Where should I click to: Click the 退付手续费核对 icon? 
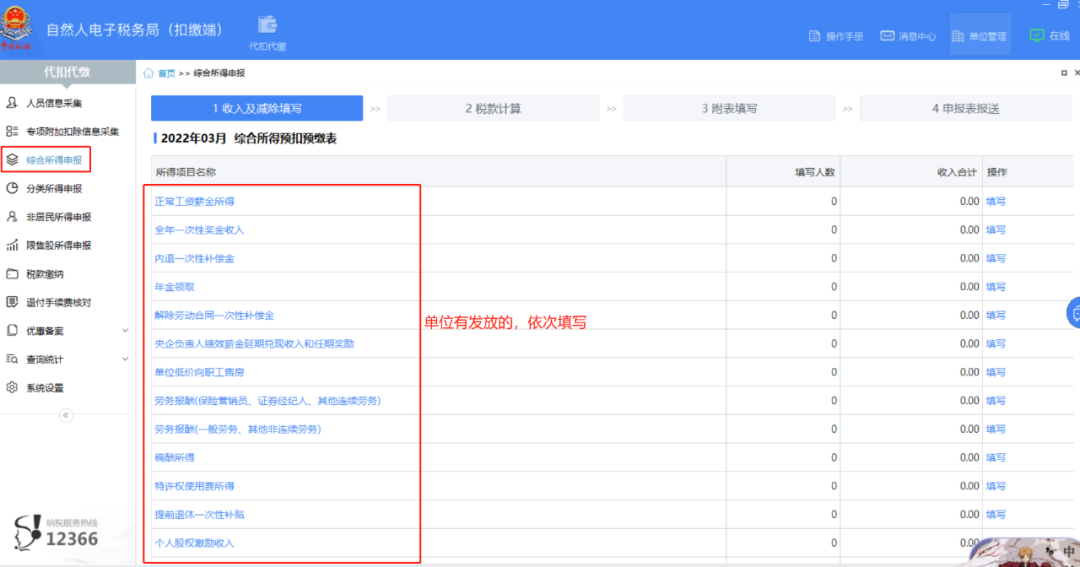point(12,302)
